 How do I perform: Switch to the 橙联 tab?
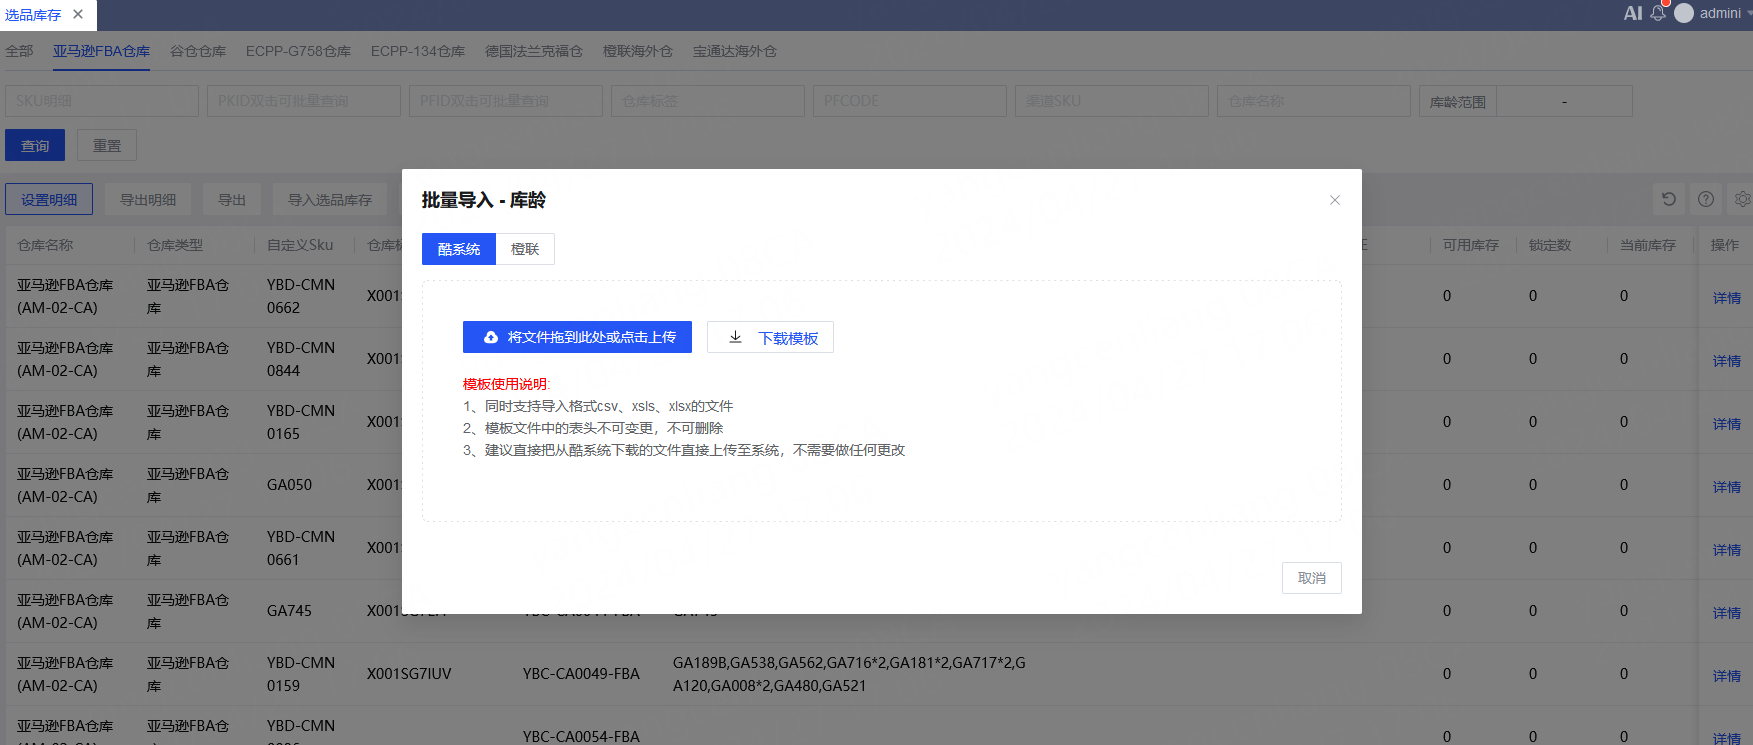pyautogui.click(x=525, y=249)
